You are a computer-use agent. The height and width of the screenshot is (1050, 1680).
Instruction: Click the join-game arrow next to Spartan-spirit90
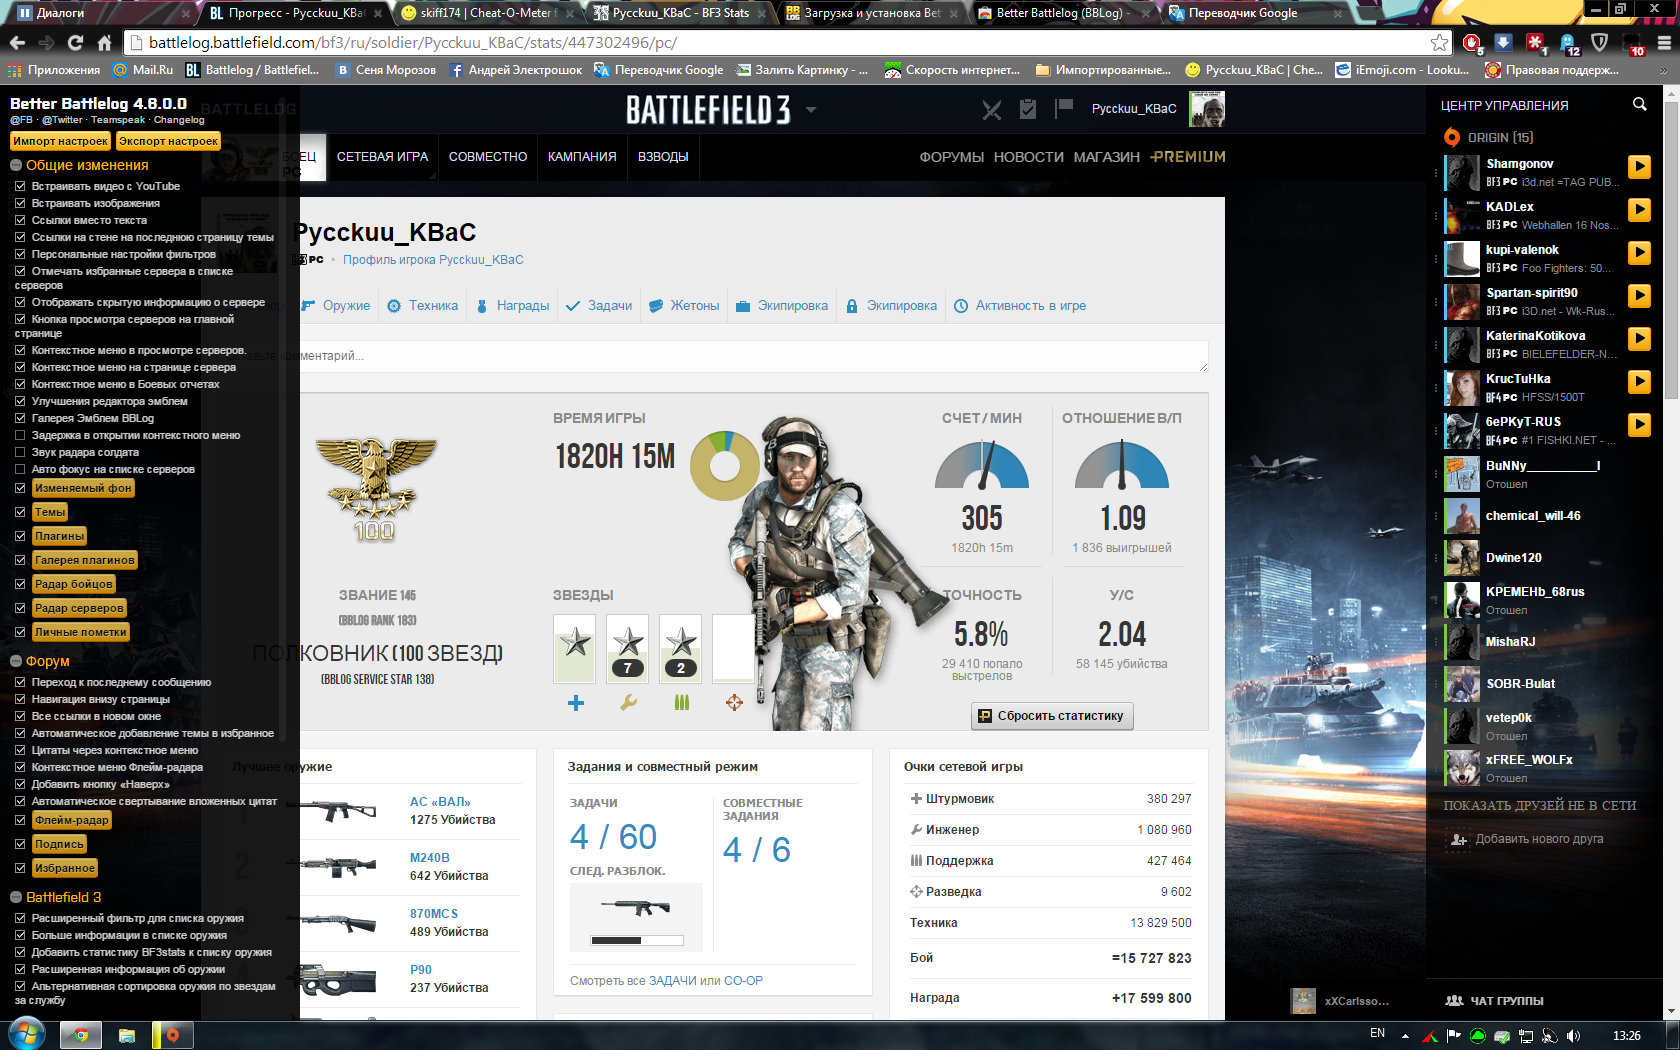click(1639, 296)
